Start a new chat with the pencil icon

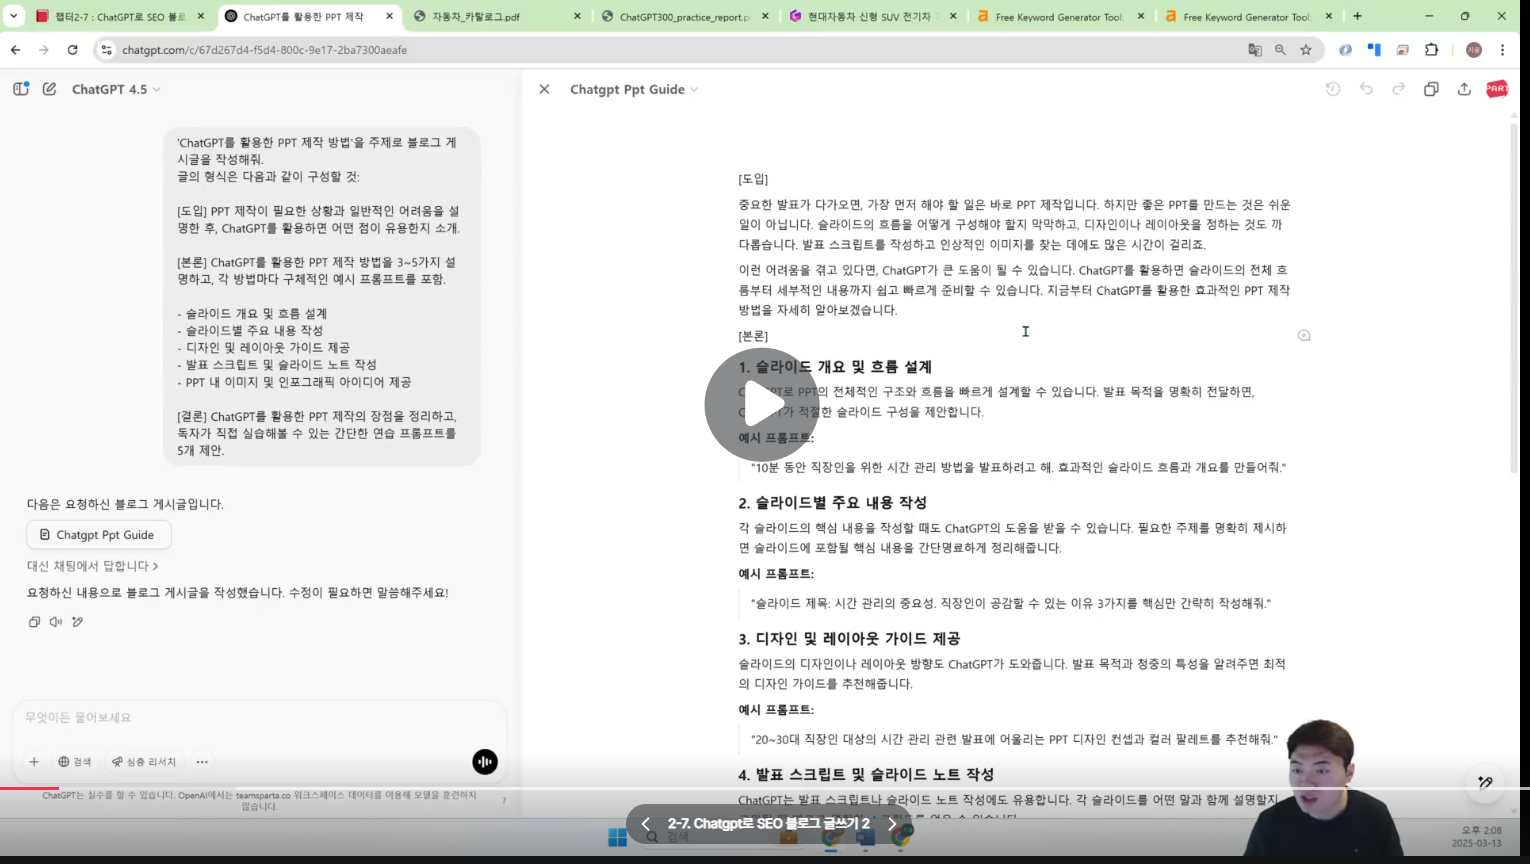49,89
